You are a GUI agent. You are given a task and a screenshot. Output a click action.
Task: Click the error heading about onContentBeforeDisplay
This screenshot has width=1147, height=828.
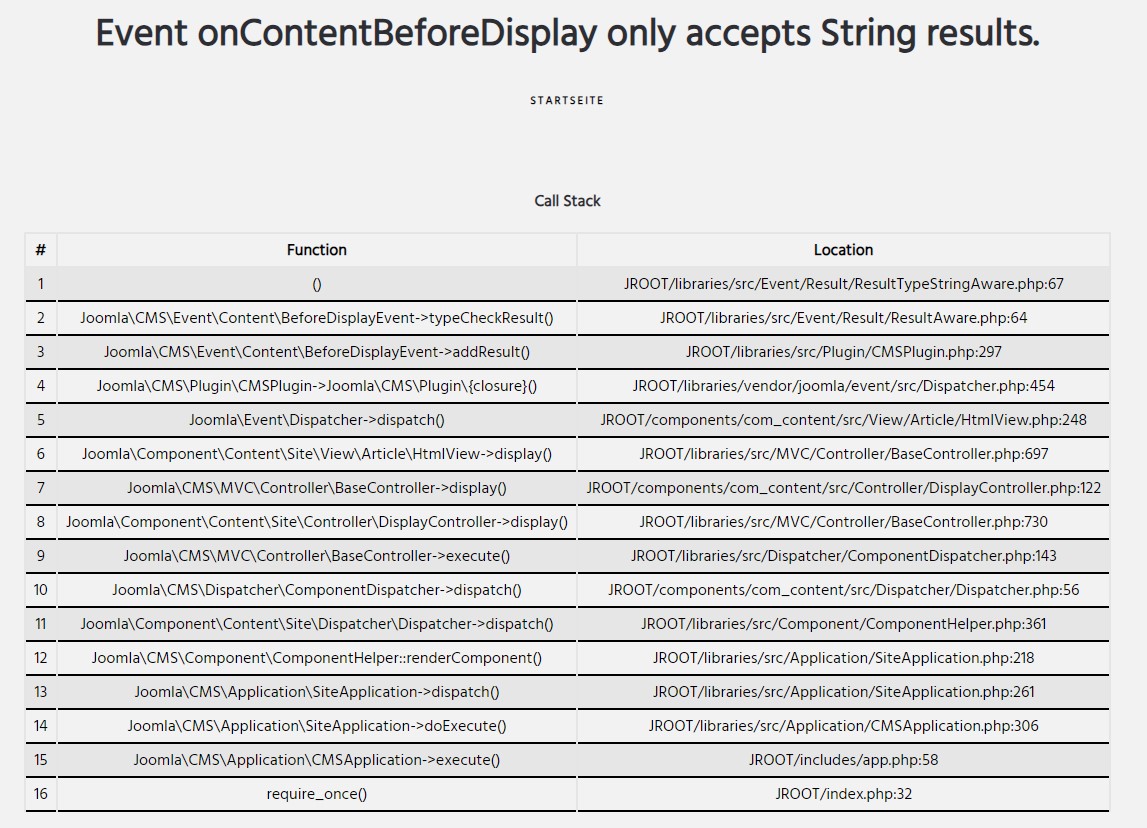coord(567,34)
